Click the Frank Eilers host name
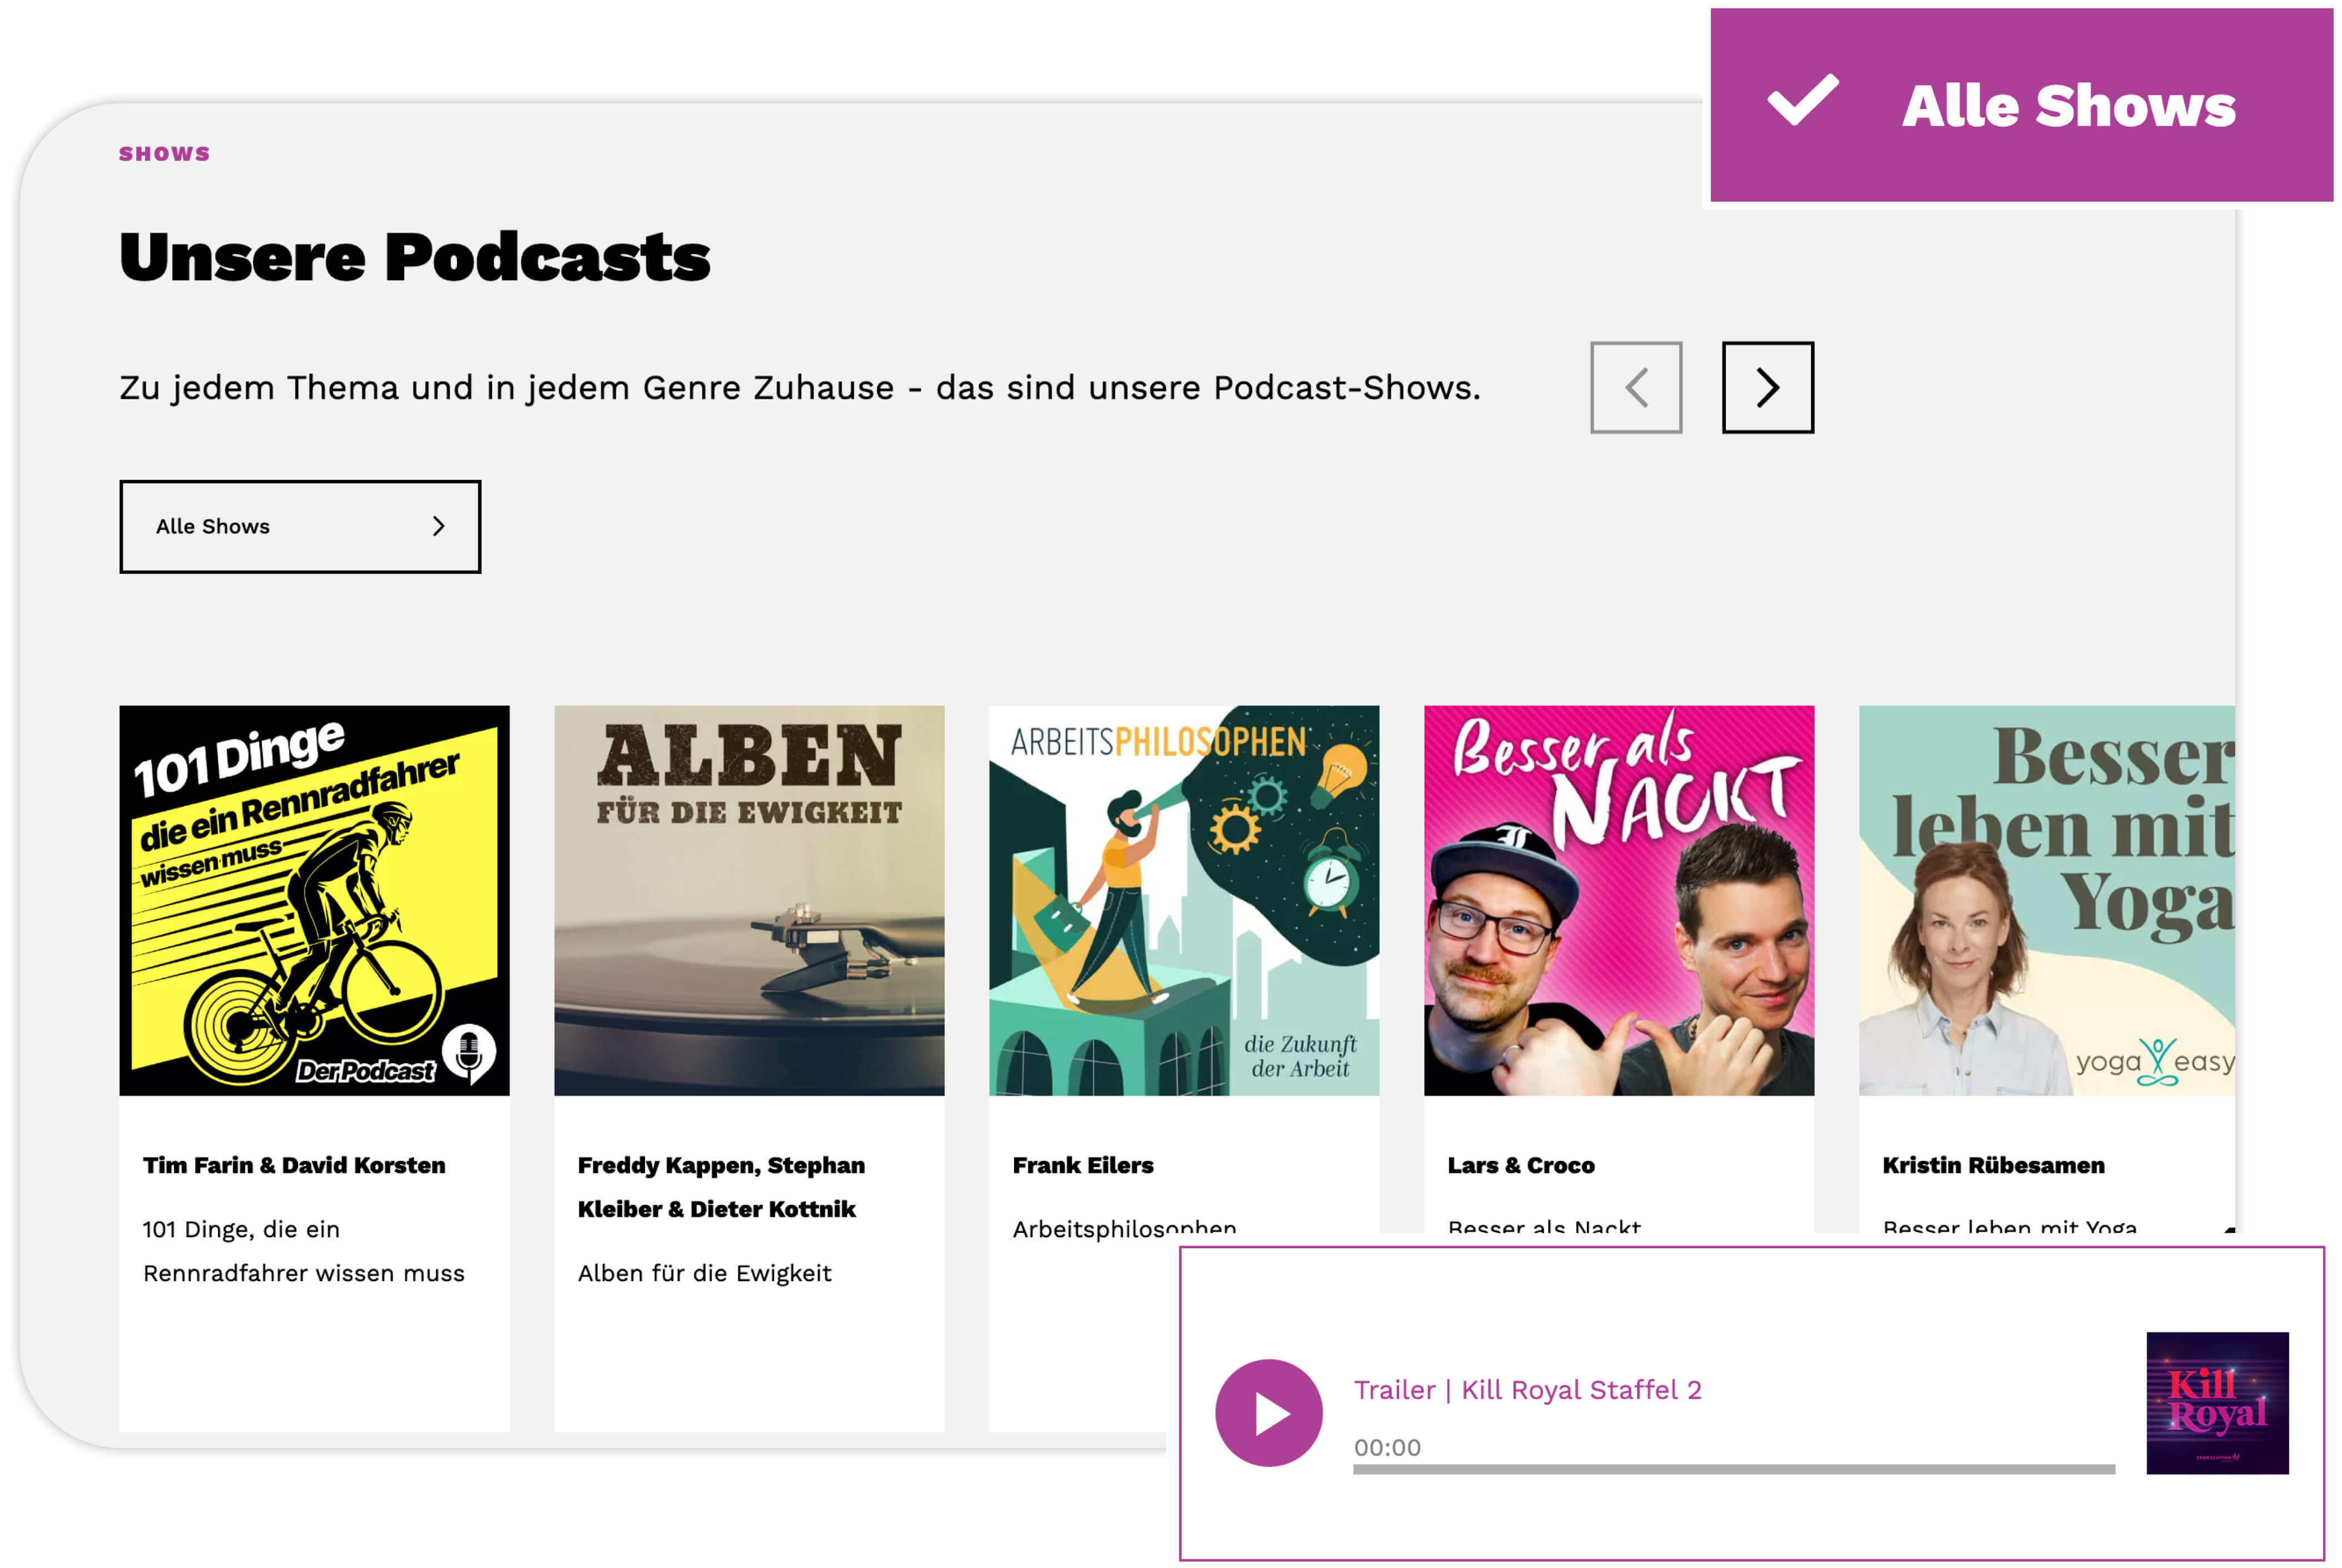This screenshot has width=2342, height=1568. point(1083,1165)
